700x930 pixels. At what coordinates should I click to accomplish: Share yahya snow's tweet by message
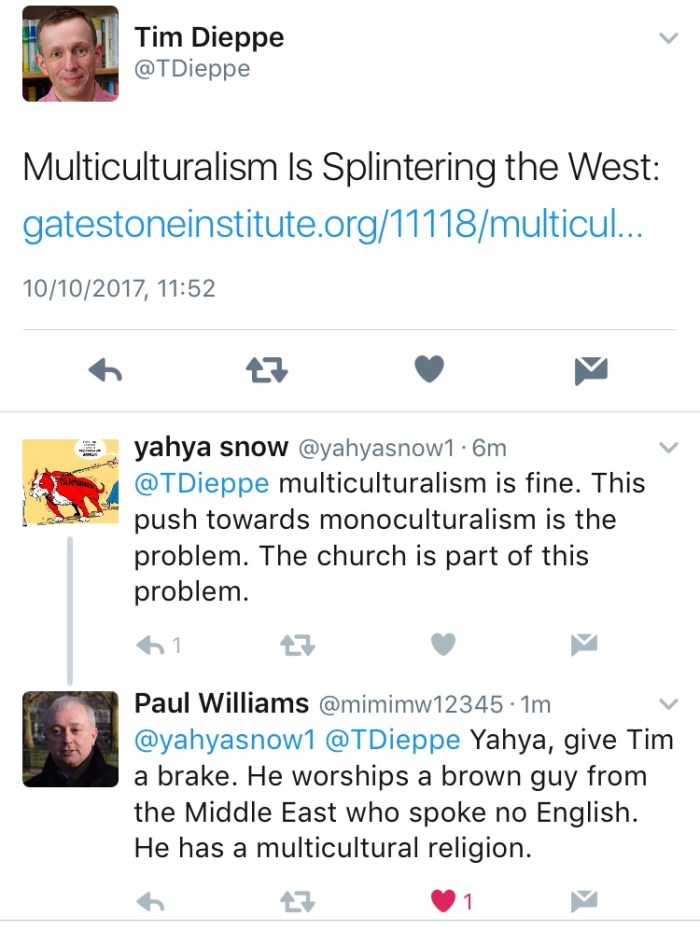click(584, 646)
